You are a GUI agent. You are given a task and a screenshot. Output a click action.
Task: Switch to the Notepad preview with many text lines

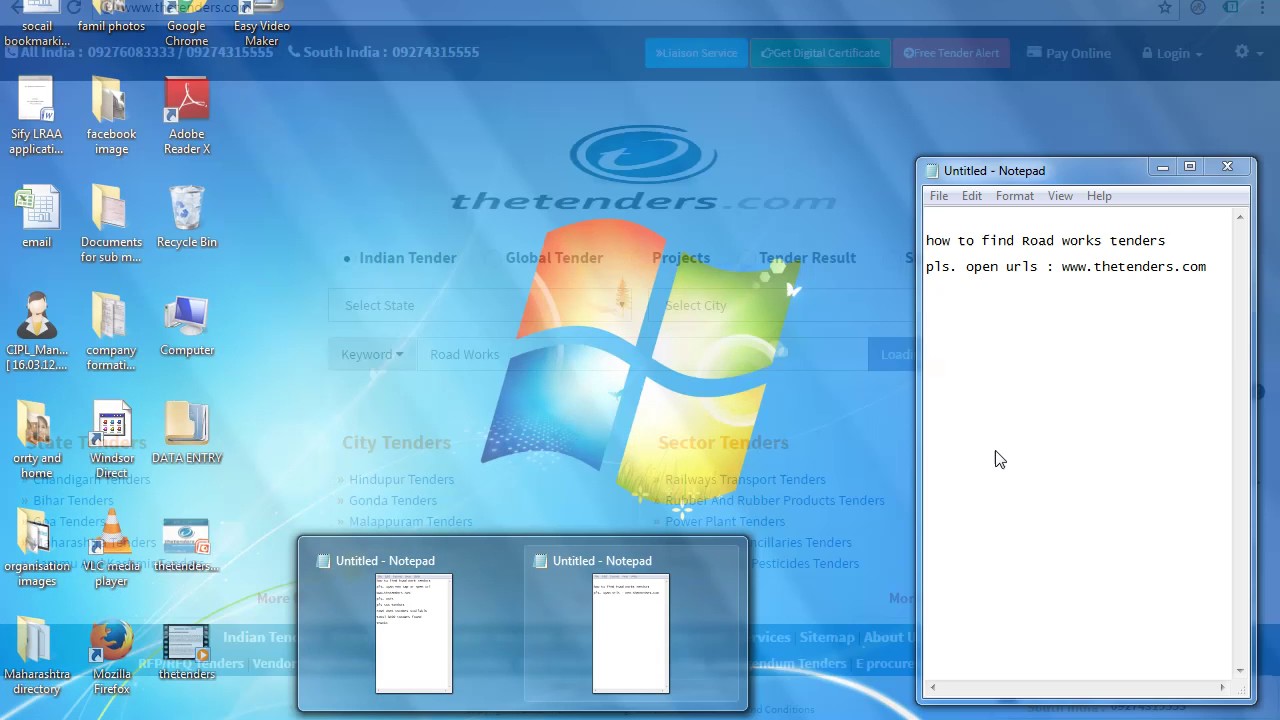(414, 623)
